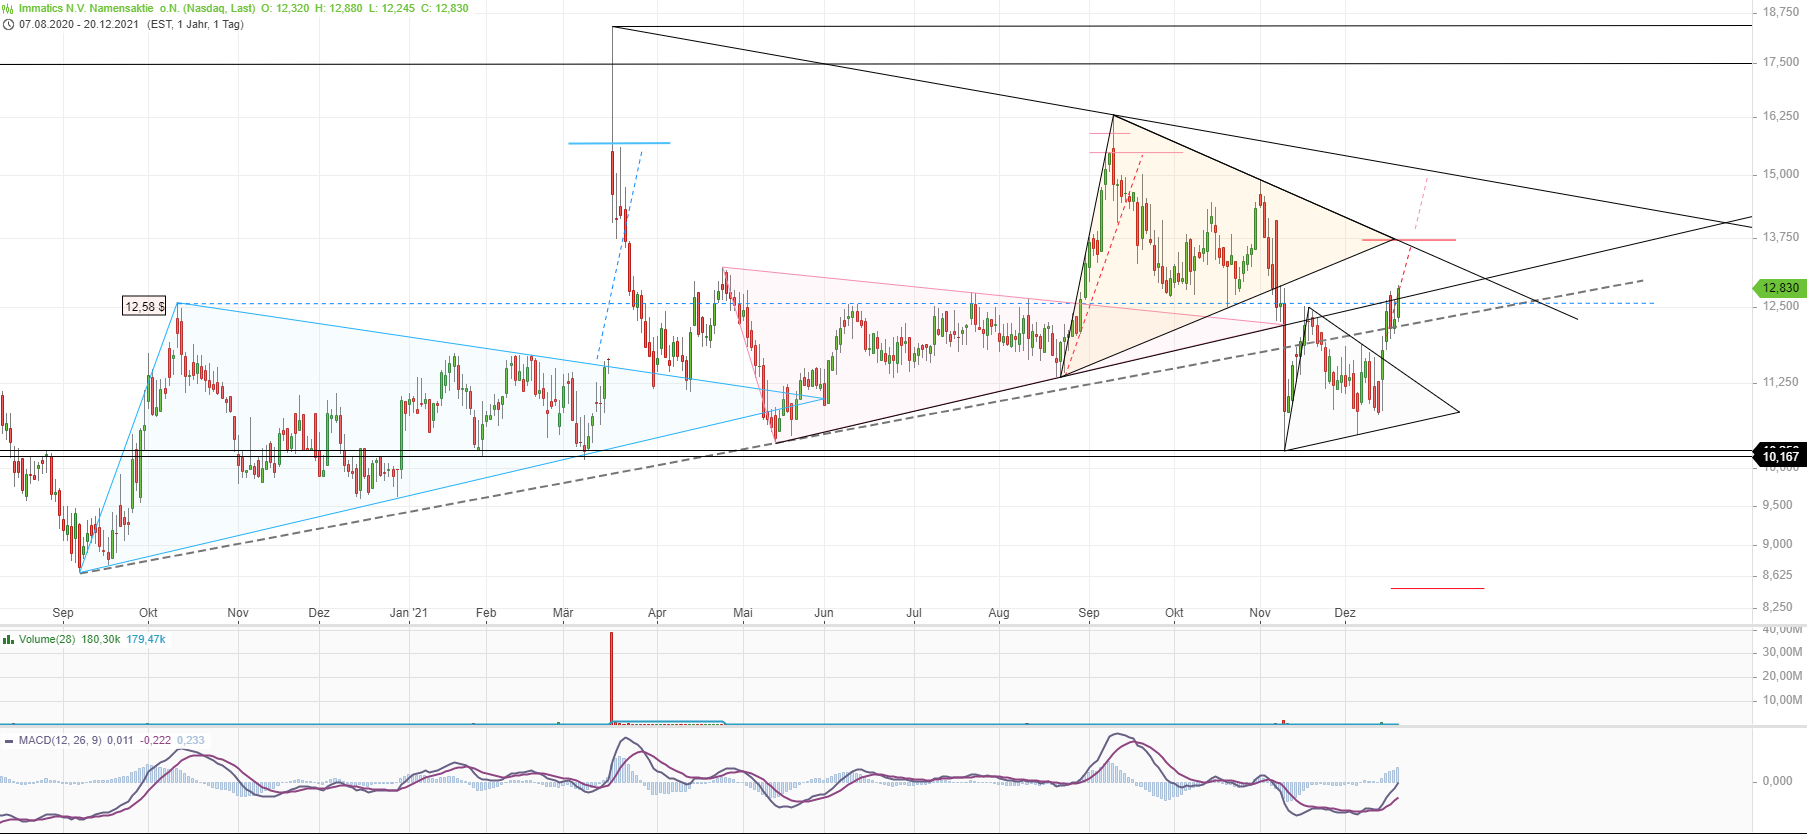The image size is (1807, 834).
Task: Open the Immatics N.V. Namensaktie instrument title
Action: pyautogui.click(x=136, y=8)
